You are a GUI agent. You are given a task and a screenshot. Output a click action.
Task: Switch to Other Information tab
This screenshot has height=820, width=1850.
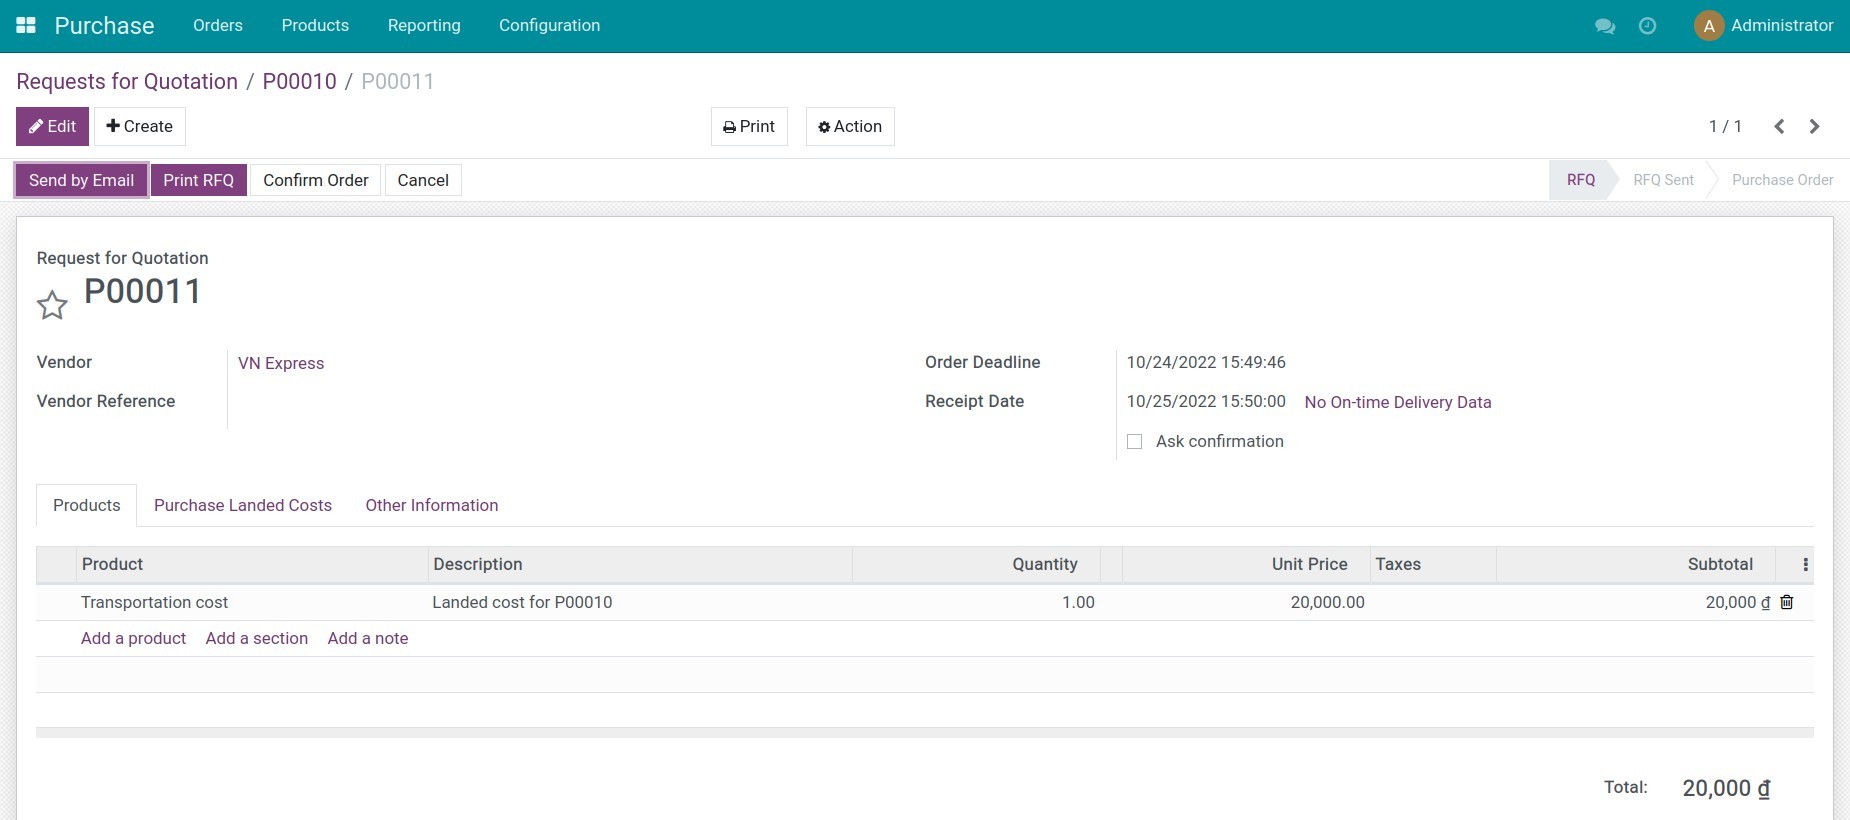(x=432, y=505)
